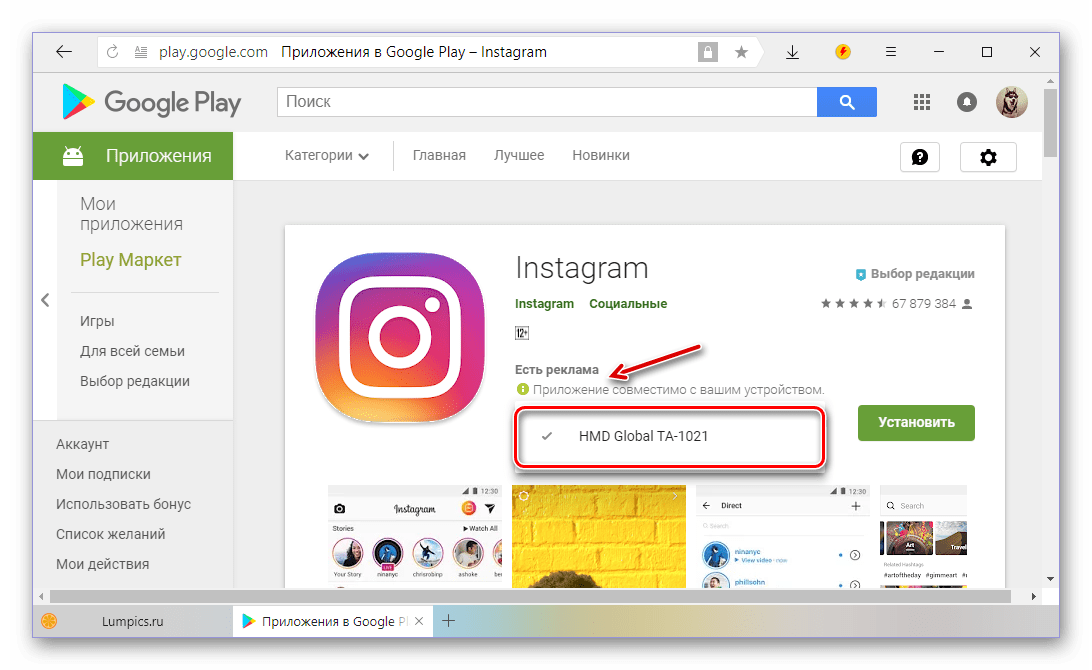Click the Приложения section header

133,156
